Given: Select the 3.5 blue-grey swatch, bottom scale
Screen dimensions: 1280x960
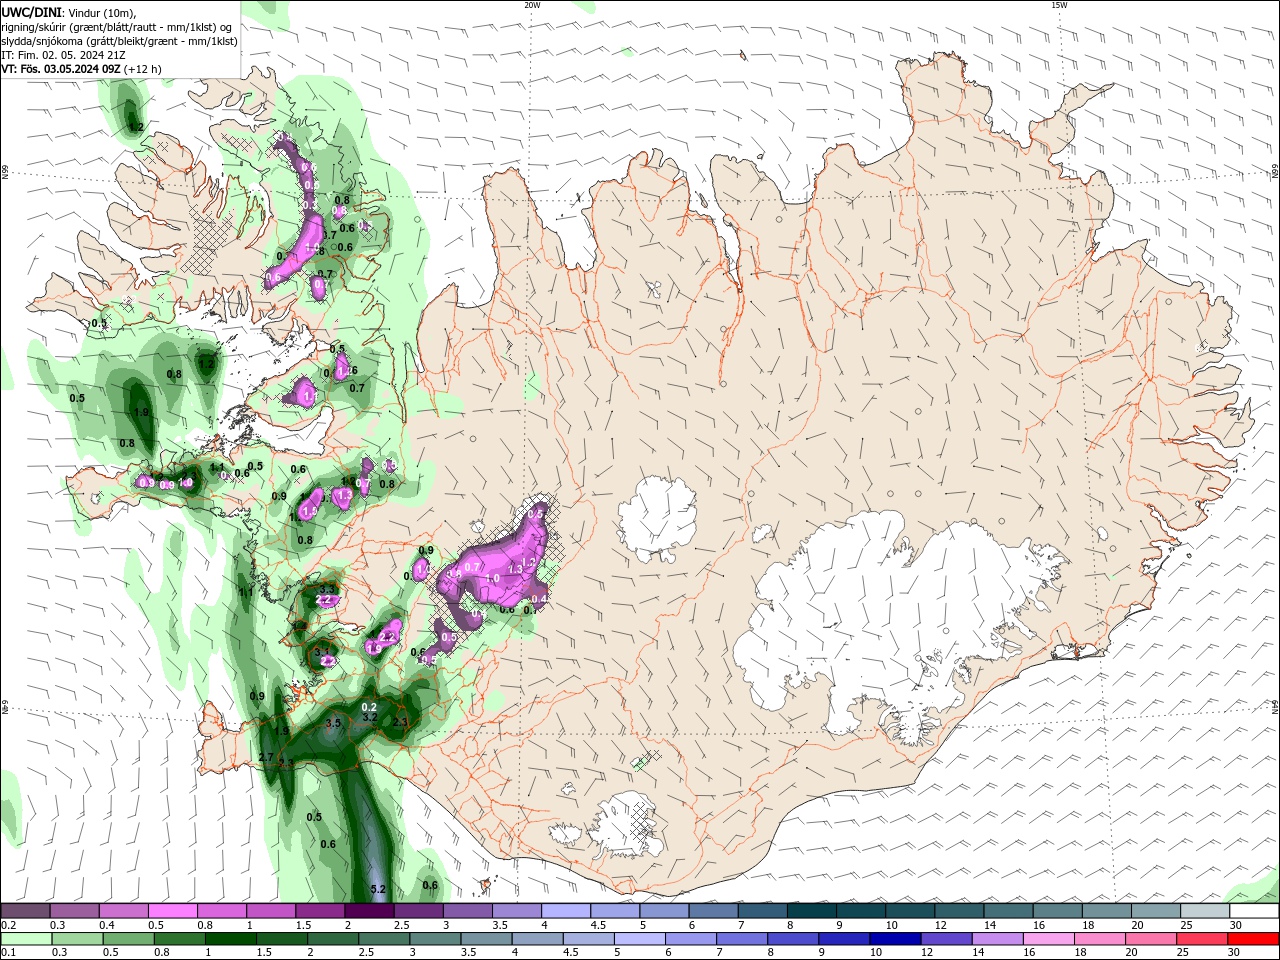Looking at the screenshot, I should 486,939.
